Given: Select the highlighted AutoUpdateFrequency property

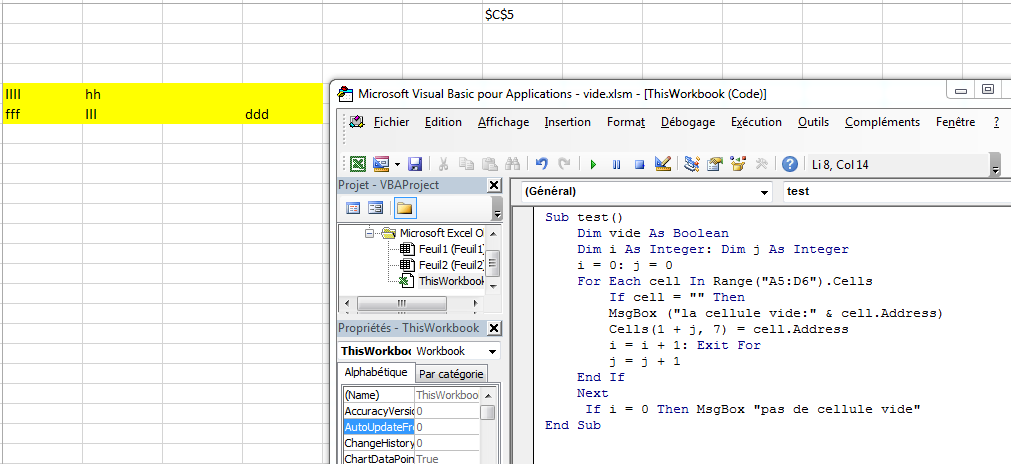Looking at the screenshot, I should [x=411, y=427].
